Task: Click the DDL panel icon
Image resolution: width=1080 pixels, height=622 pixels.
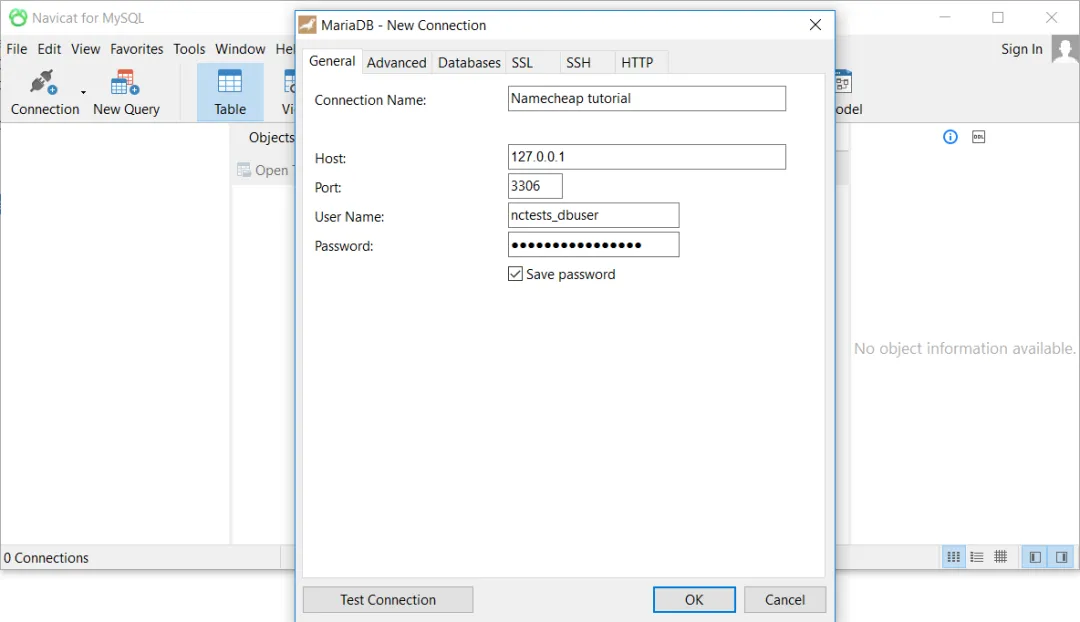Action: [979, 137]
